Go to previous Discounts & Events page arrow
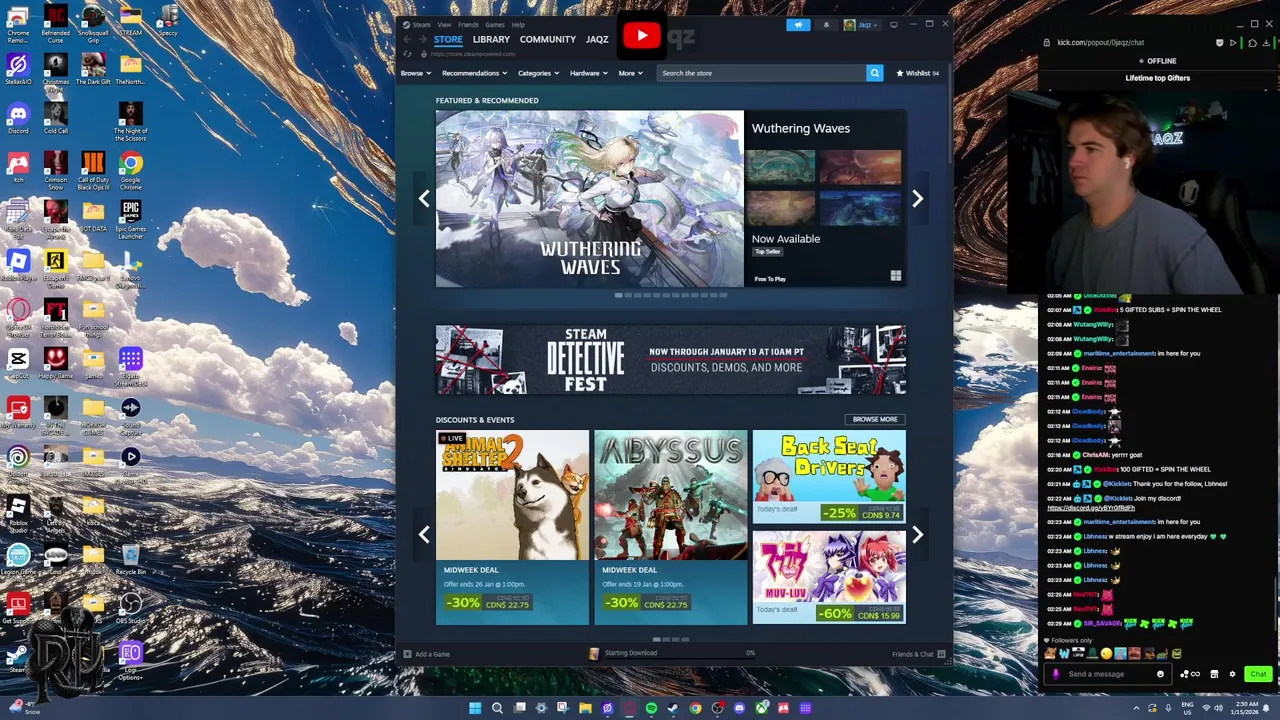The image size is (1280, 720). tap(424, 534)
